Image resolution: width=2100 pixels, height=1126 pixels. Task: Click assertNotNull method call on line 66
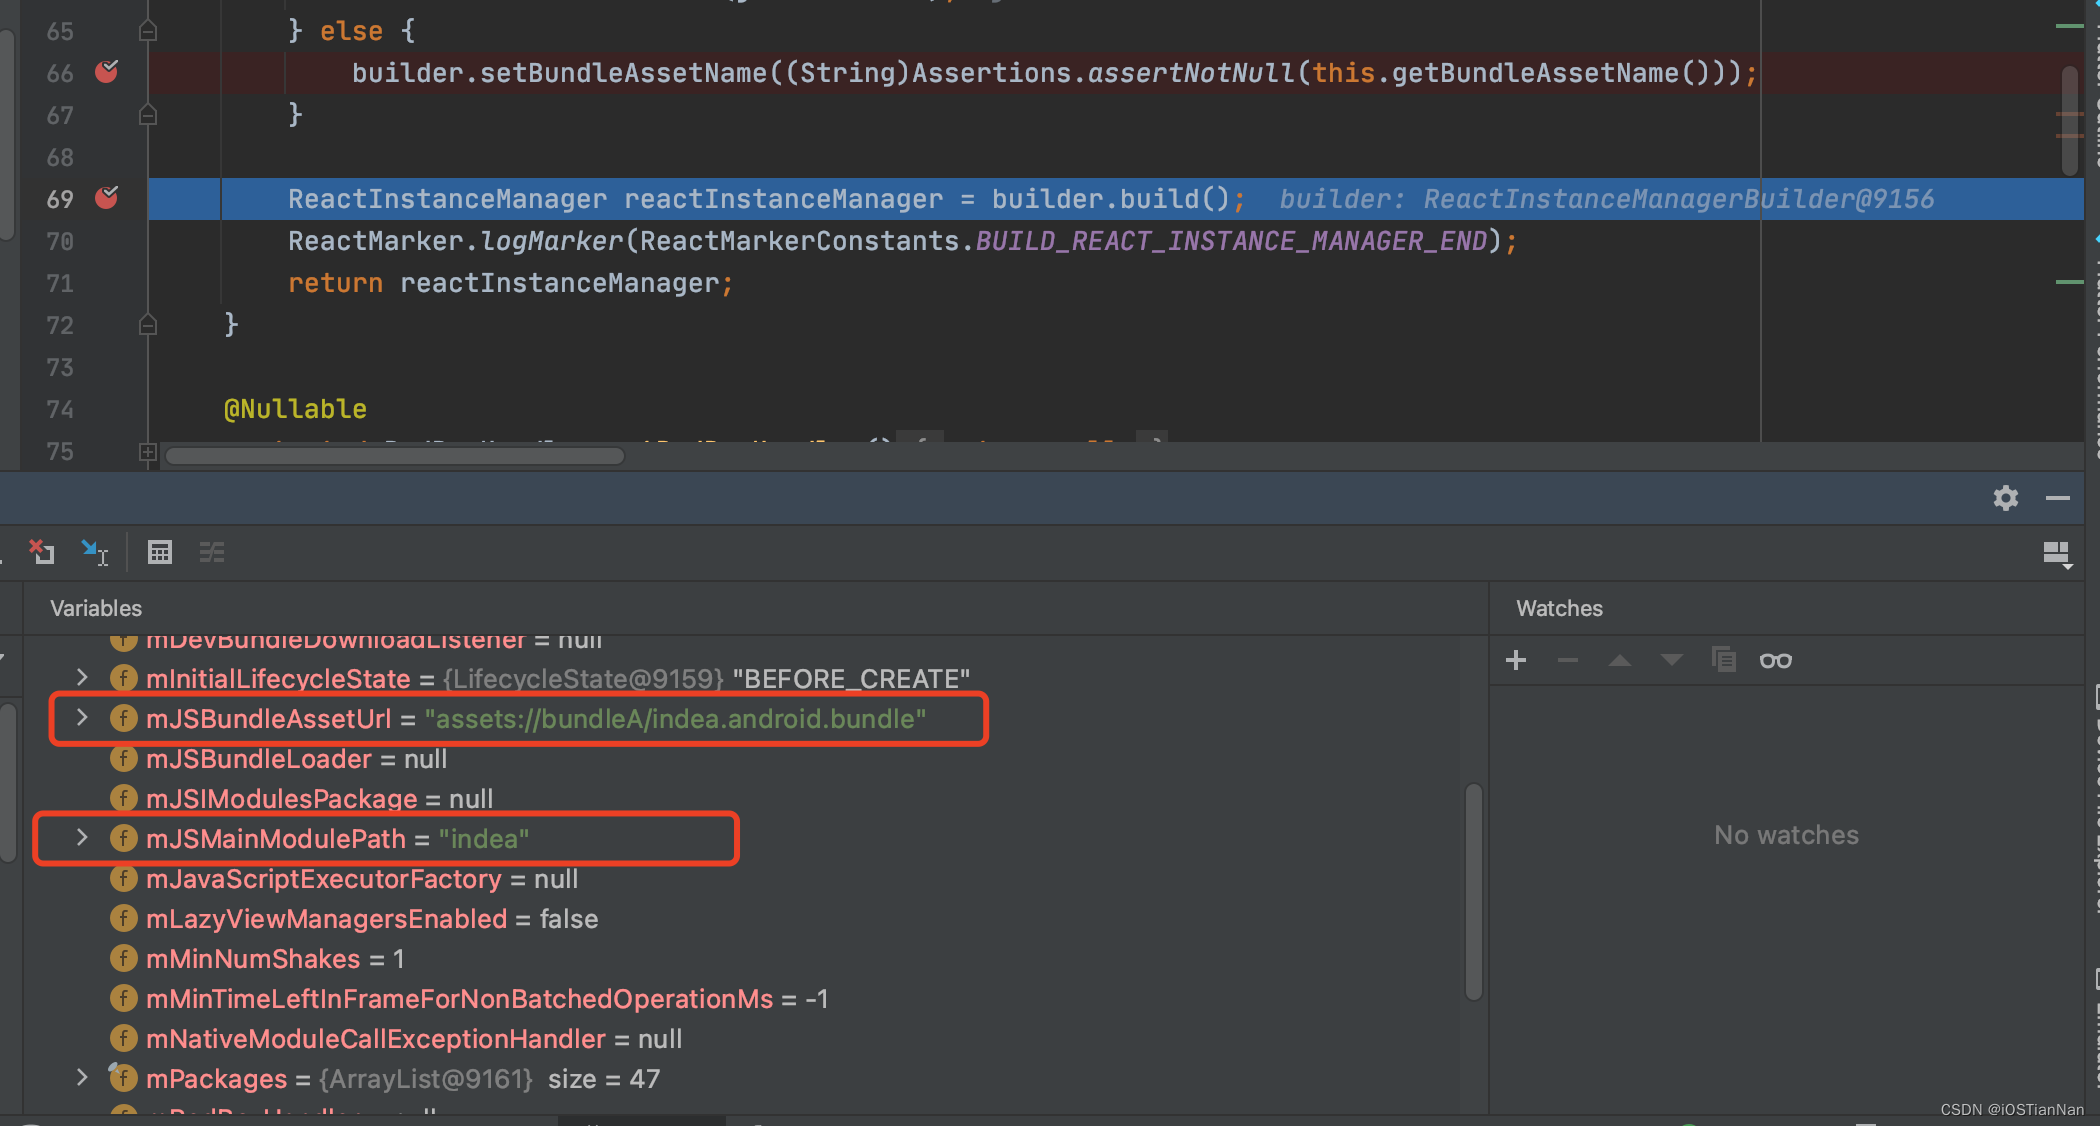pyautogui.click(x=1191, y=73)
